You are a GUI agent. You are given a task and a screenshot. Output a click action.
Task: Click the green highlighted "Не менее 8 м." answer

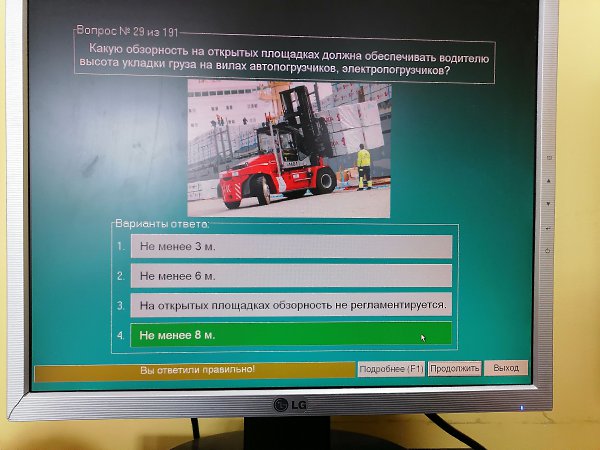[x=291, y=334]
